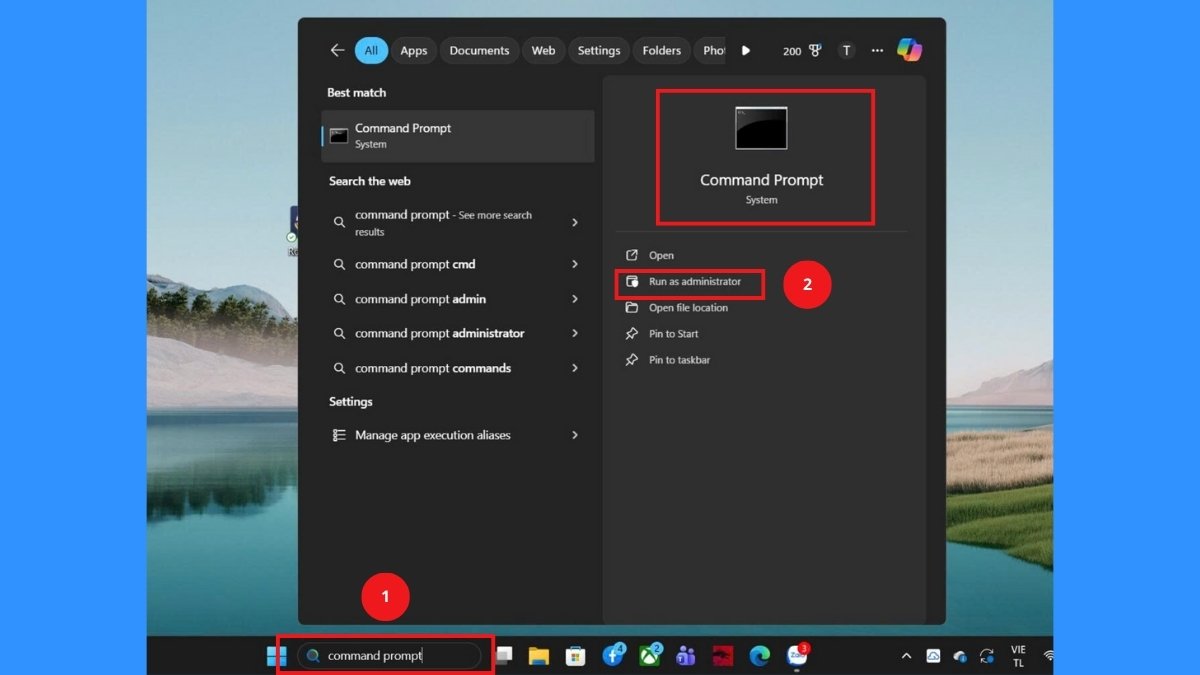
Task: Open the account profile icon labeled T
Action: coord(845,50)
